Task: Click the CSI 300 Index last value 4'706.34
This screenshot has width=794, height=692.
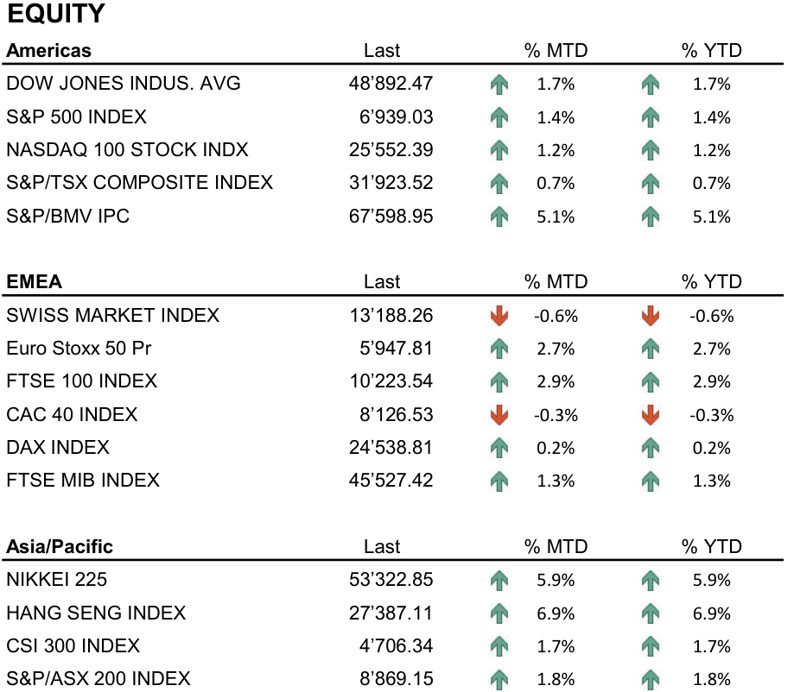Action: (x=395, y=646)
